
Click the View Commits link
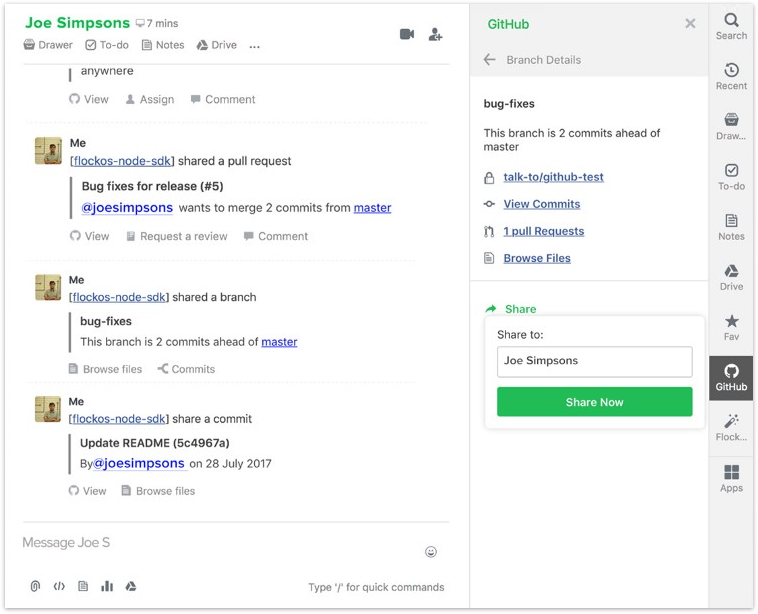[542, 205]
